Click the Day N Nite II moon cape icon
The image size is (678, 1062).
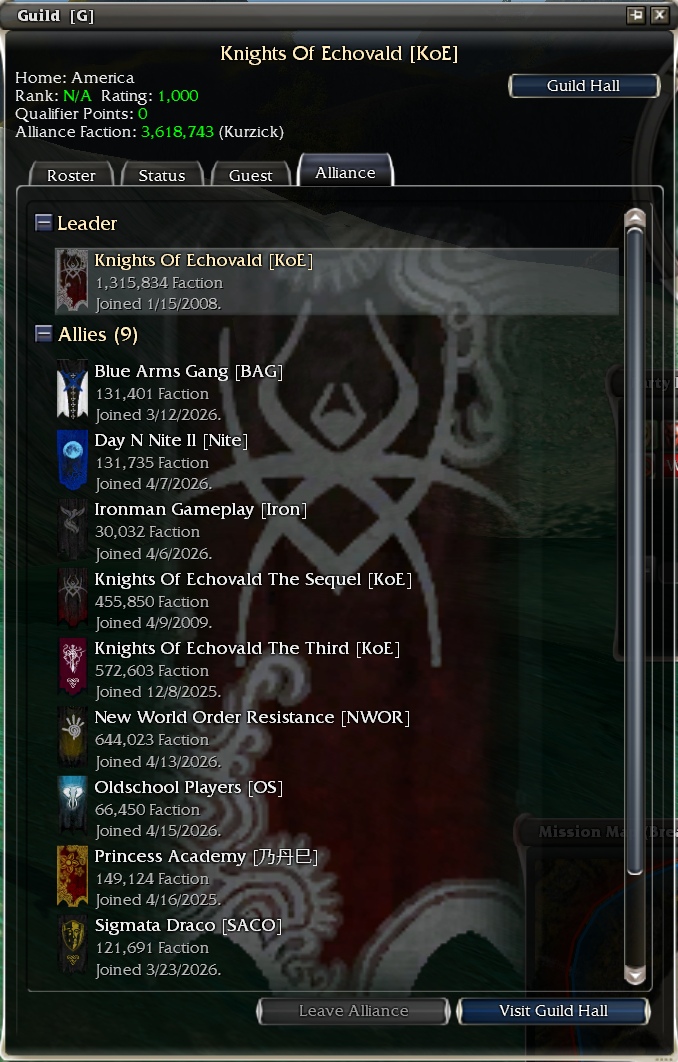tap(72, 460)
